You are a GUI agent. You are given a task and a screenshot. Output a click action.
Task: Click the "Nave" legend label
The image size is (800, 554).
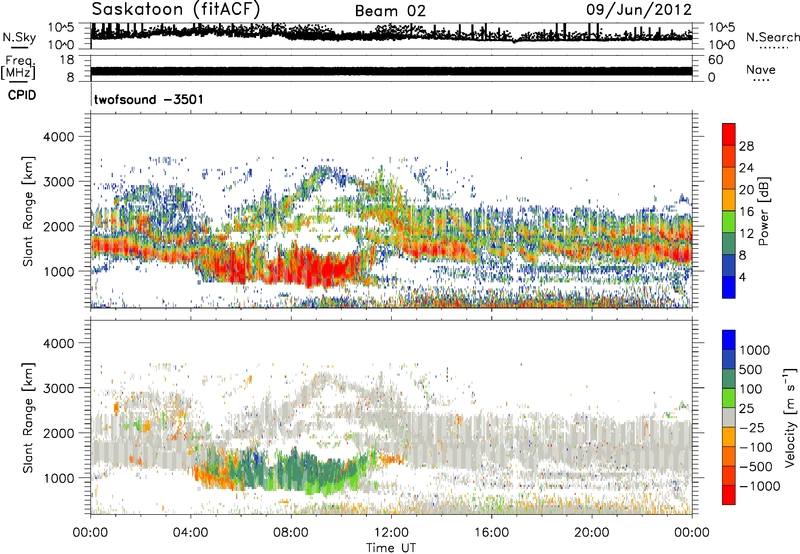[761, 69]
